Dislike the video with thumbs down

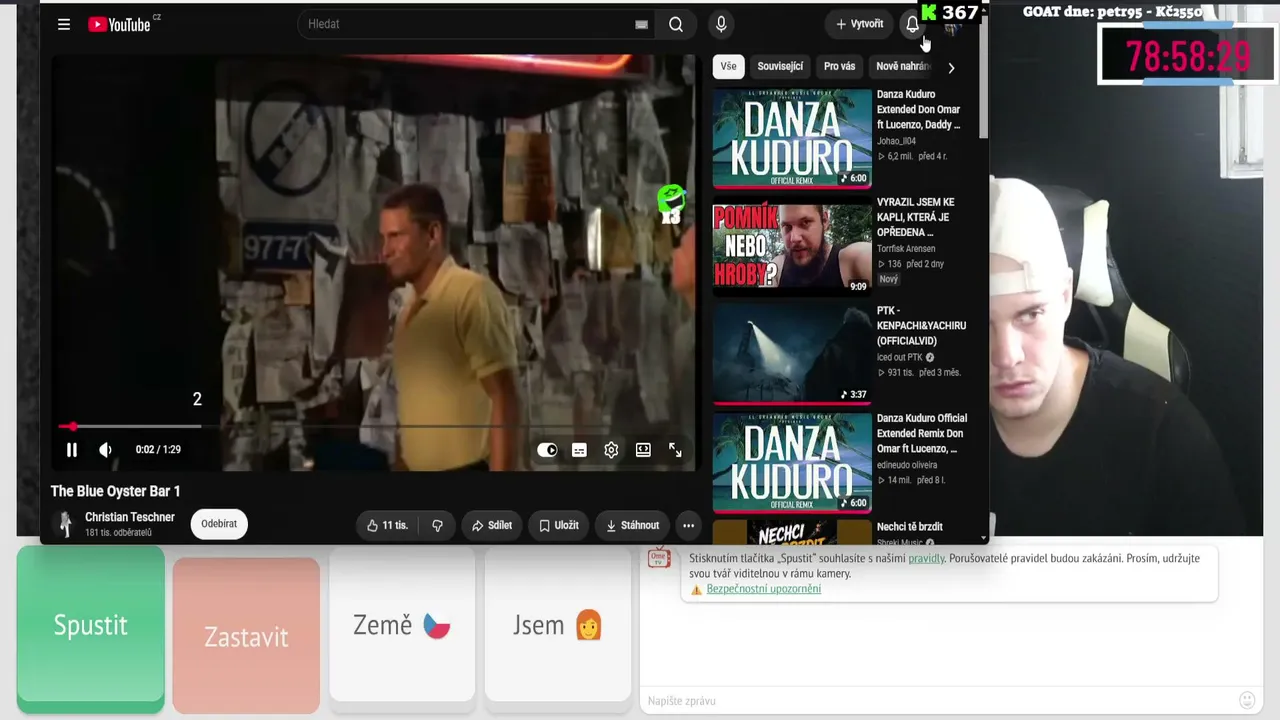(437, 525)
